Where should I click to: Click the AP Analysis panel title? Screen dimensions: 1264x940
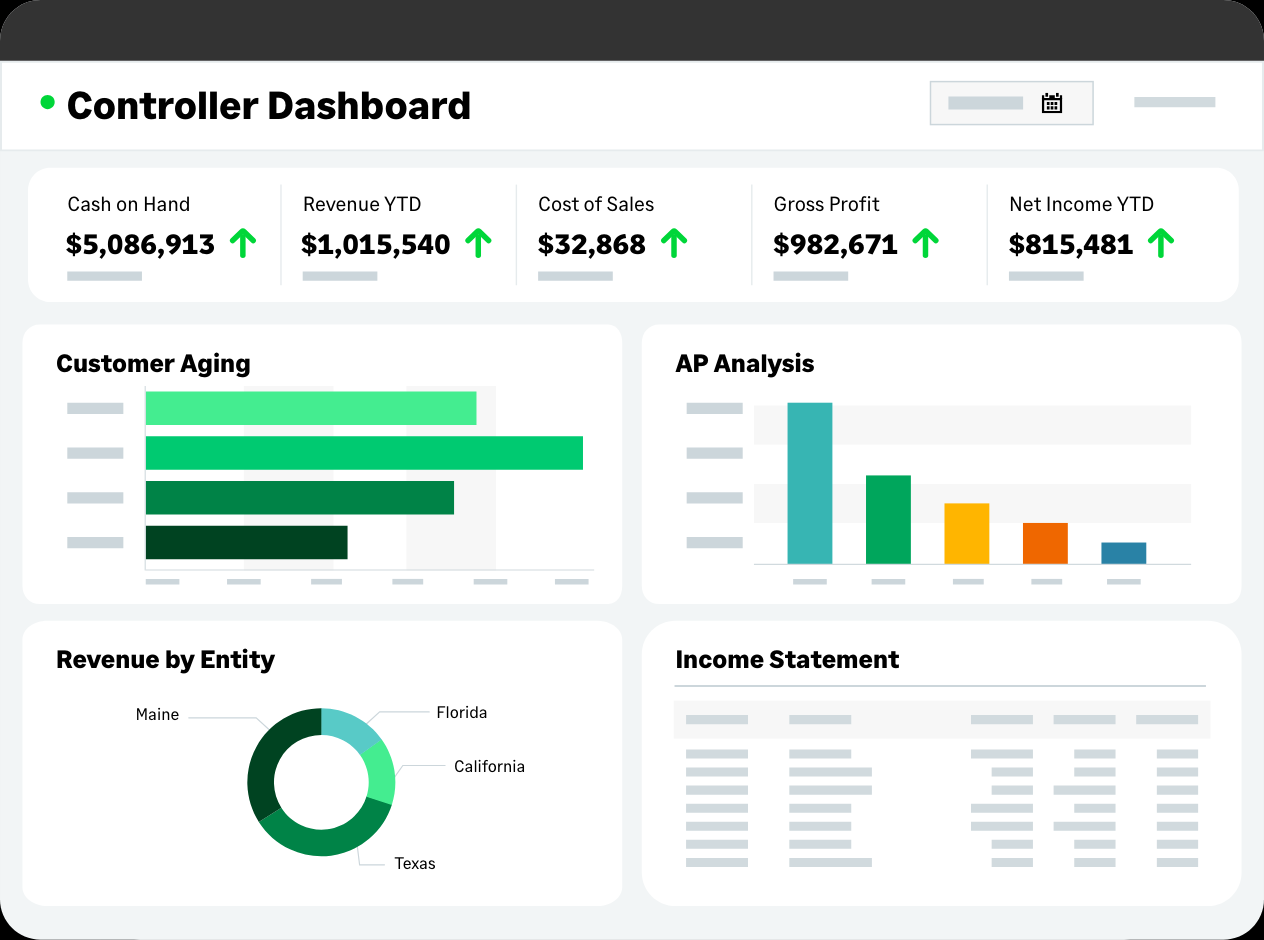pyautogui.click(x=745, y=364)
